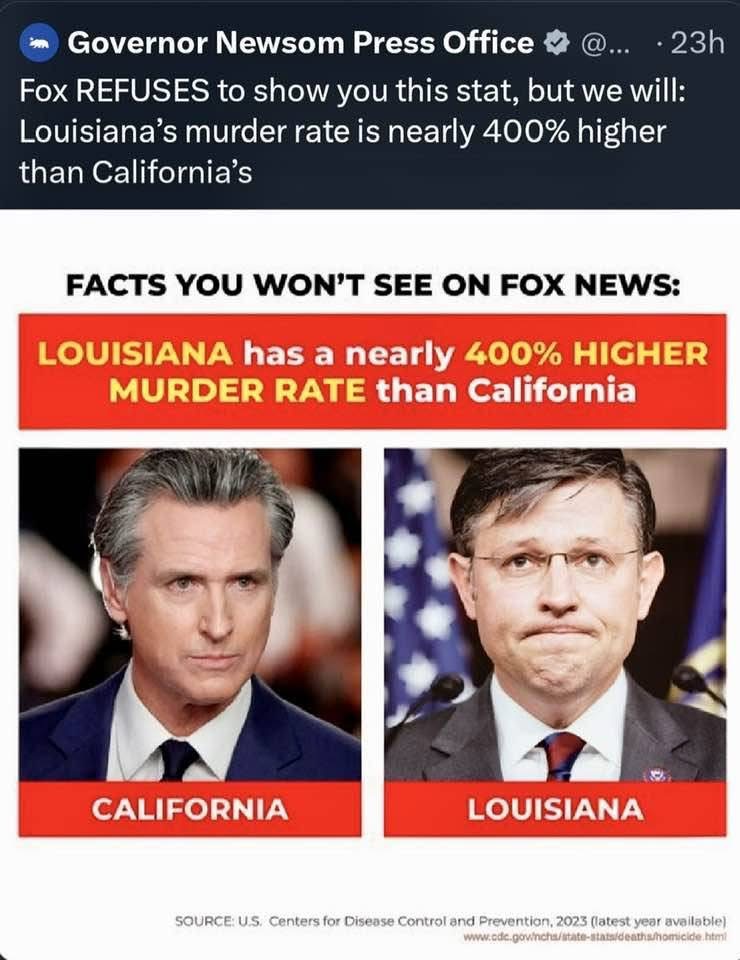Click the dark navy tie in California photo
The height and width of the screenshot is (960, 740).
click(178, 759)
